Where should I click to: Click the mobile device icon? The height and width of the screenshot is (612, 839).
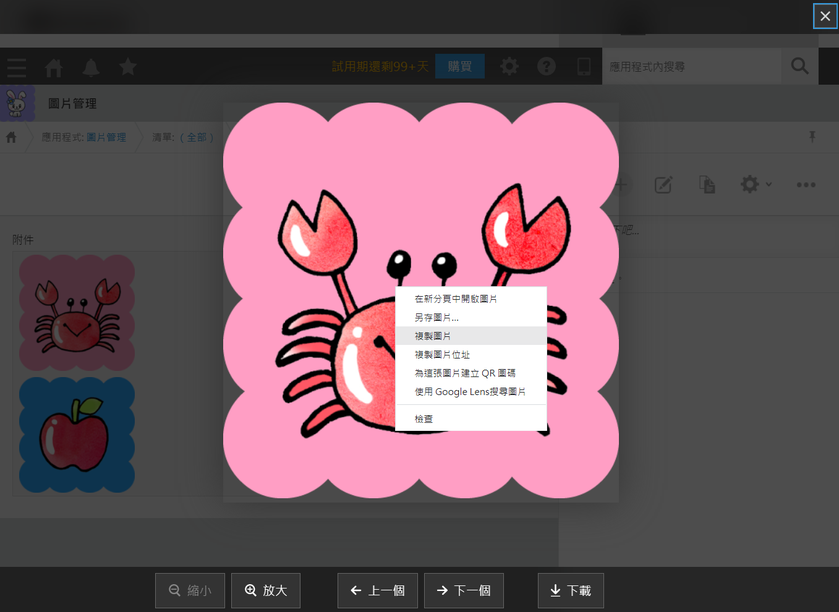[584, 67]
